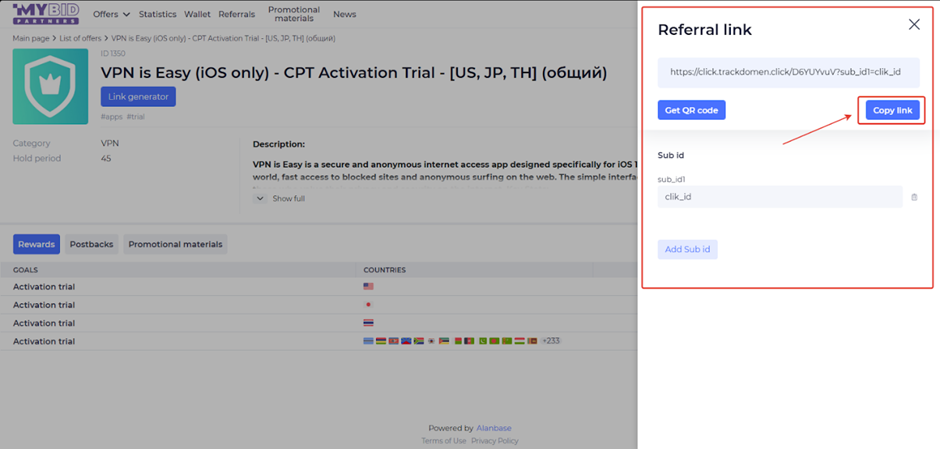This screenshot has height=449, width=940.
Task: Click the Get QR code button
Action: [x=691, y=110]
